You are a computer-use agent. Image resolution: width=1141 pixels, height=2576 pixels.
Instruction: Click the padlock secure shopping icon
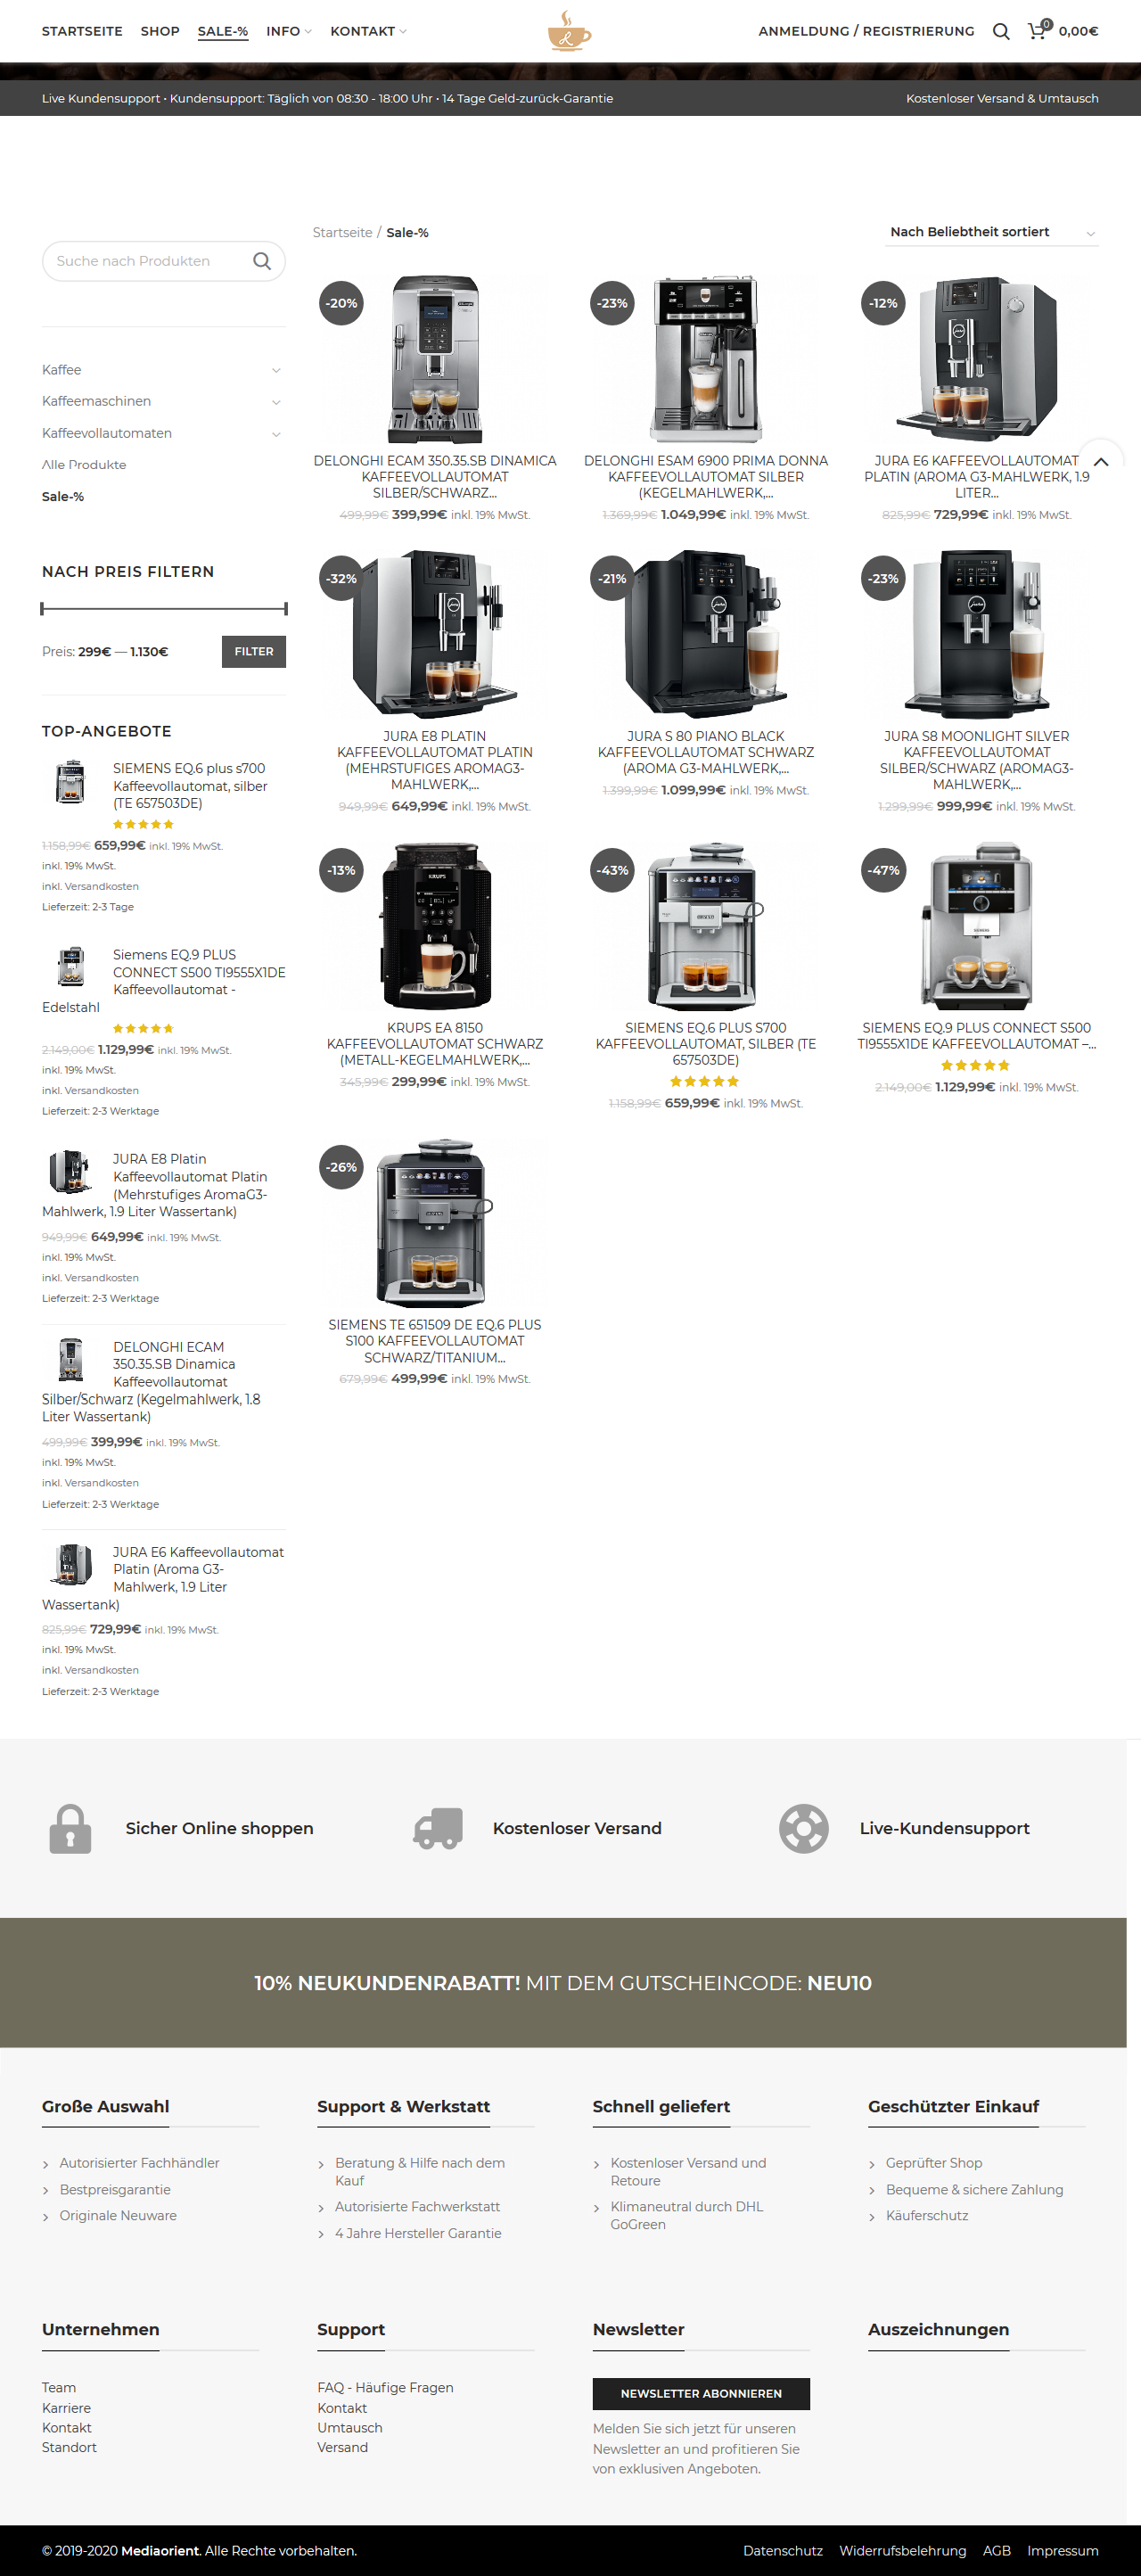(x=70, y=1828)
